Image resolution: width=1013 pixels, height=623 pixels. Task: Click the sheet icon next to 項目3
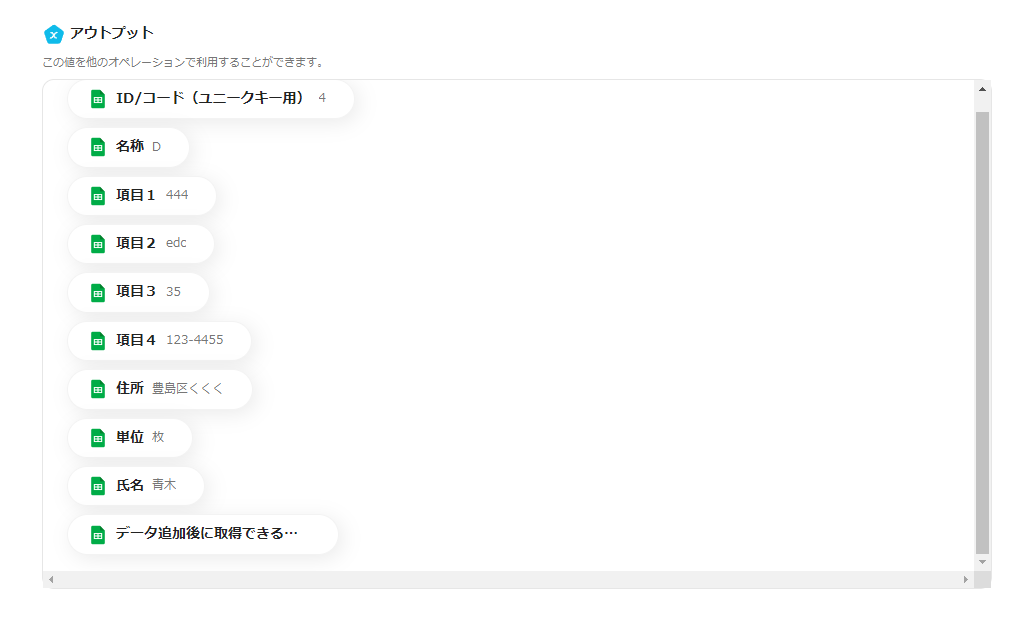click(98, 292)
